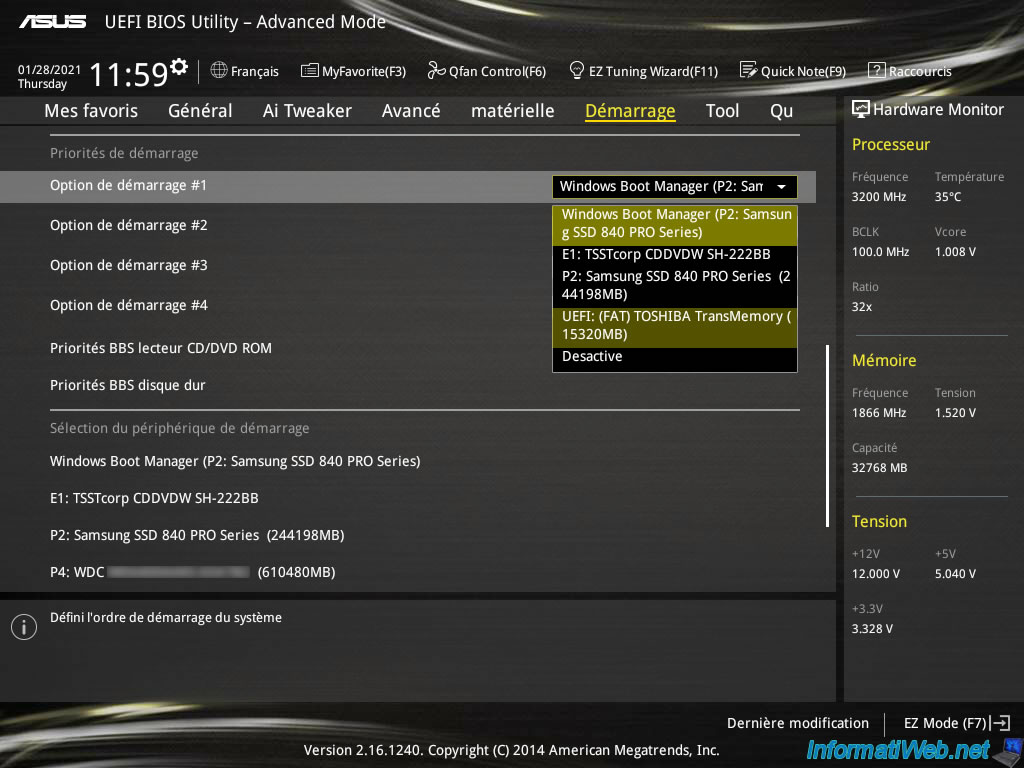
Task: Click the vertical scrollbar of the settings list
Action: tap(827, 436)
